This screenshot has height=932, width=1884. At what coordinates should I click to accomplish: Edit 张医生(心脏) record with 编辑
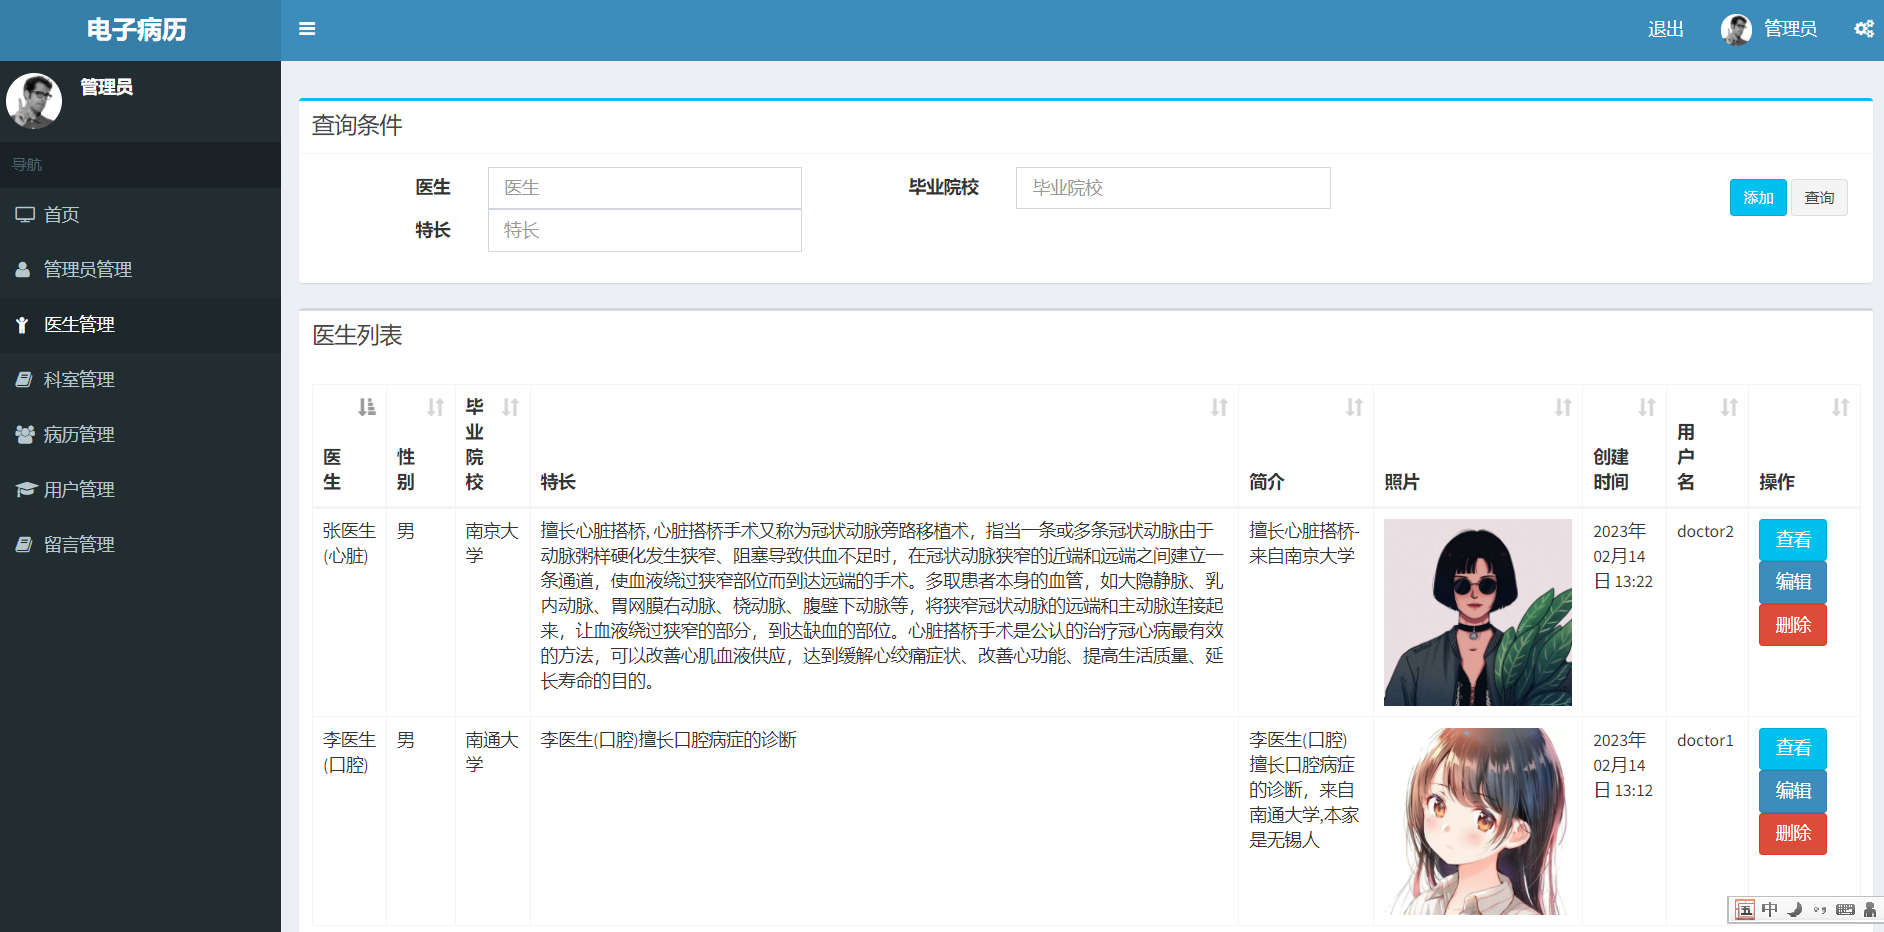(x=1793, y=582)
